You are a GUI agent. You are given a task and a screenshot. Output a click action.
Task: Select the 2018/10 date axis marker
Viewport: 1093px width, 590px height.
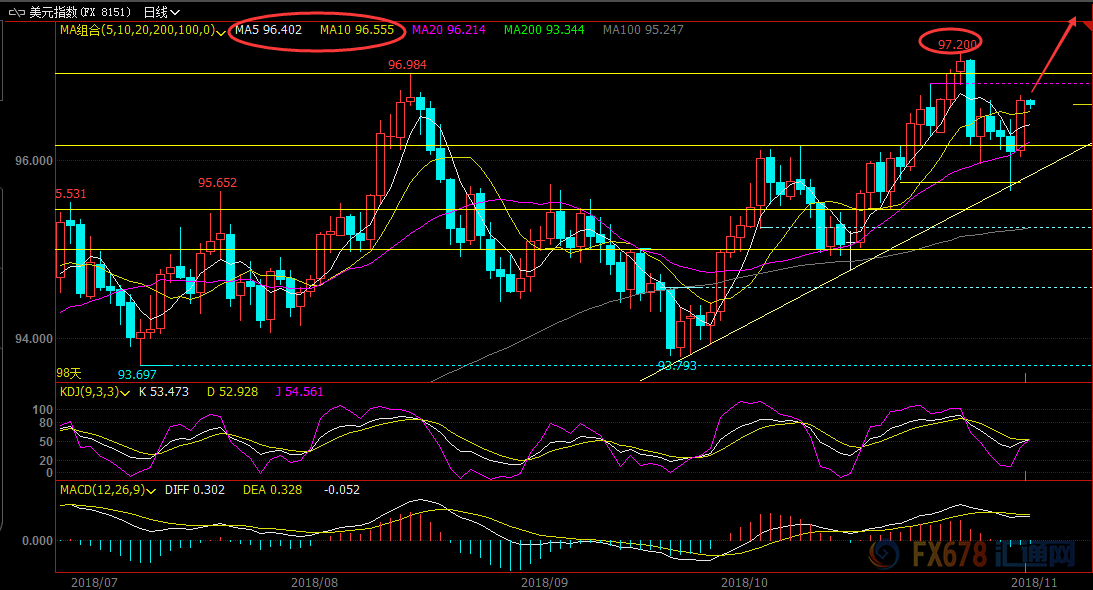745,580
